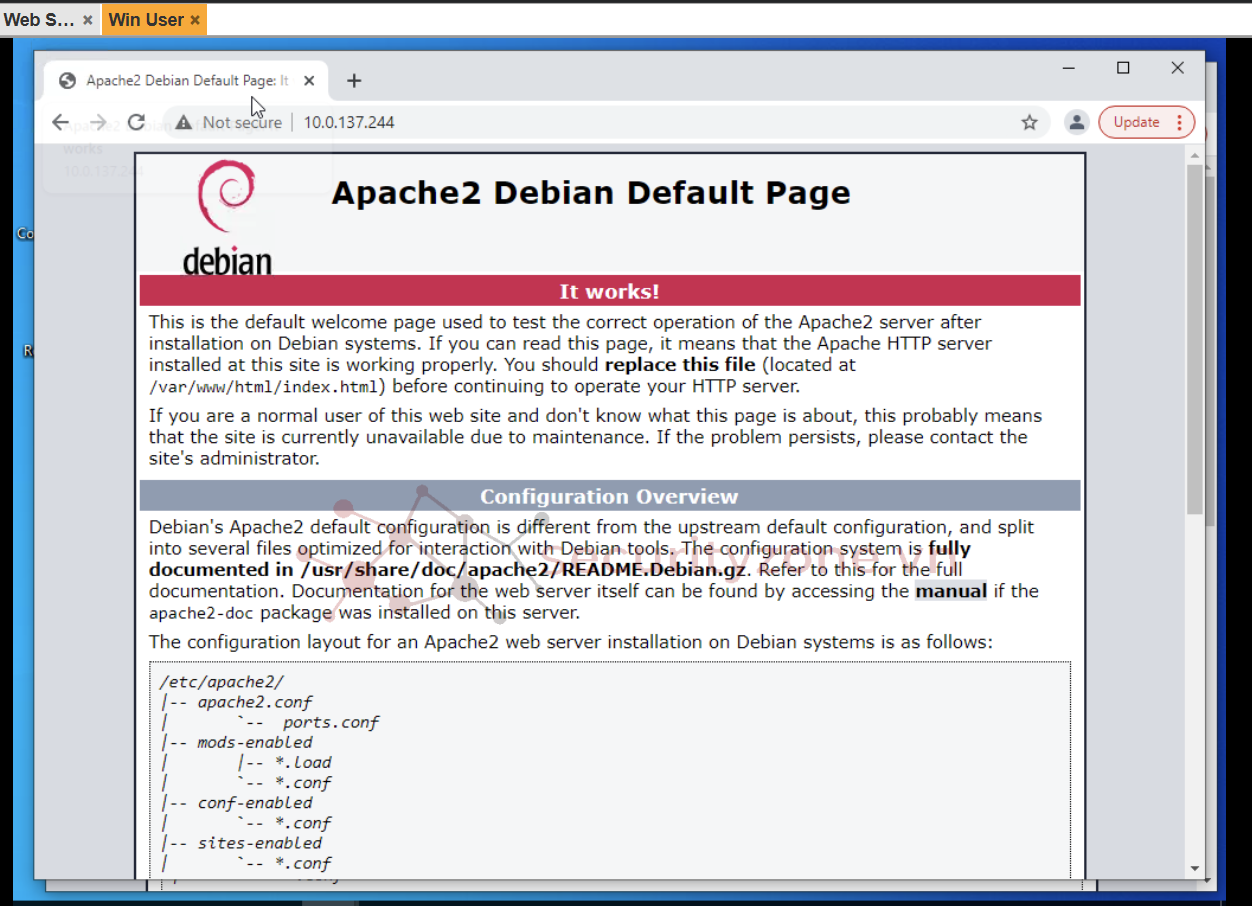
Task: Click the Debian swirl logo
Action: pos(226,198)
